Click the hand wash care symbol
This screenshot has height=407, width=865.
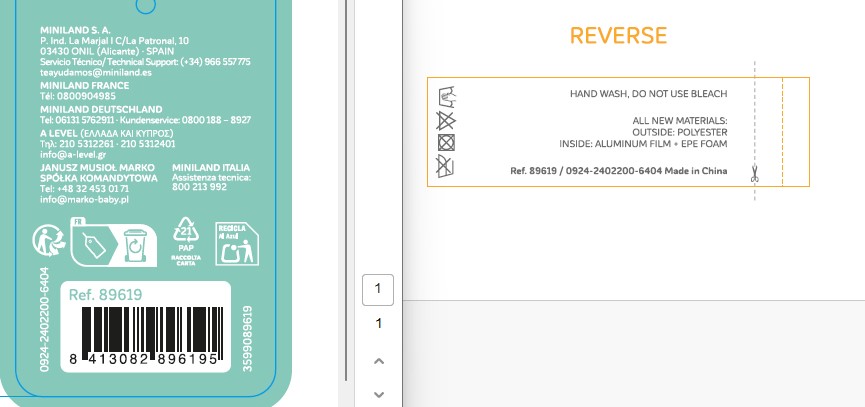pyautogui.click(x=447, y=96)
